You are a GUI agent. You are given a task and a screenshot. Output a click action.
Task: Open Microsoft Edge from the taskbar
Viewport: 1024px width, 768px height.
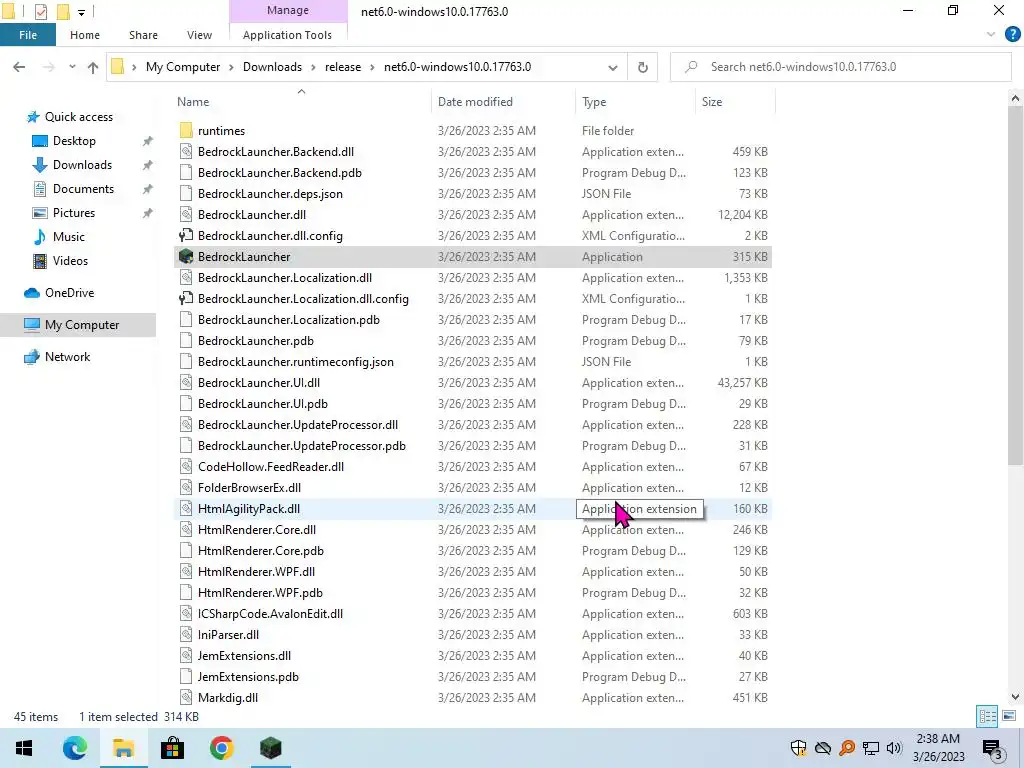(74, 748)
